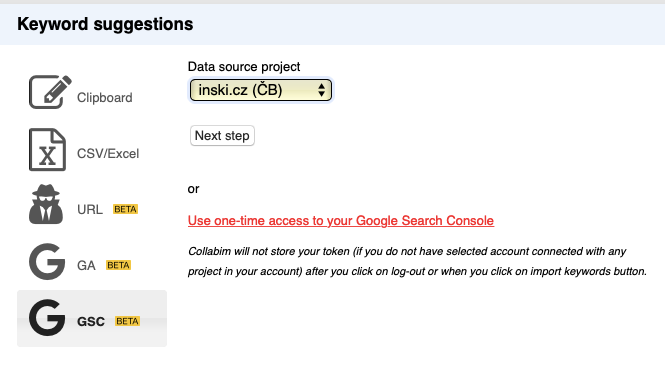The image size is (665, 381).
Task: Switch to URL source
Action: [92, 206]
